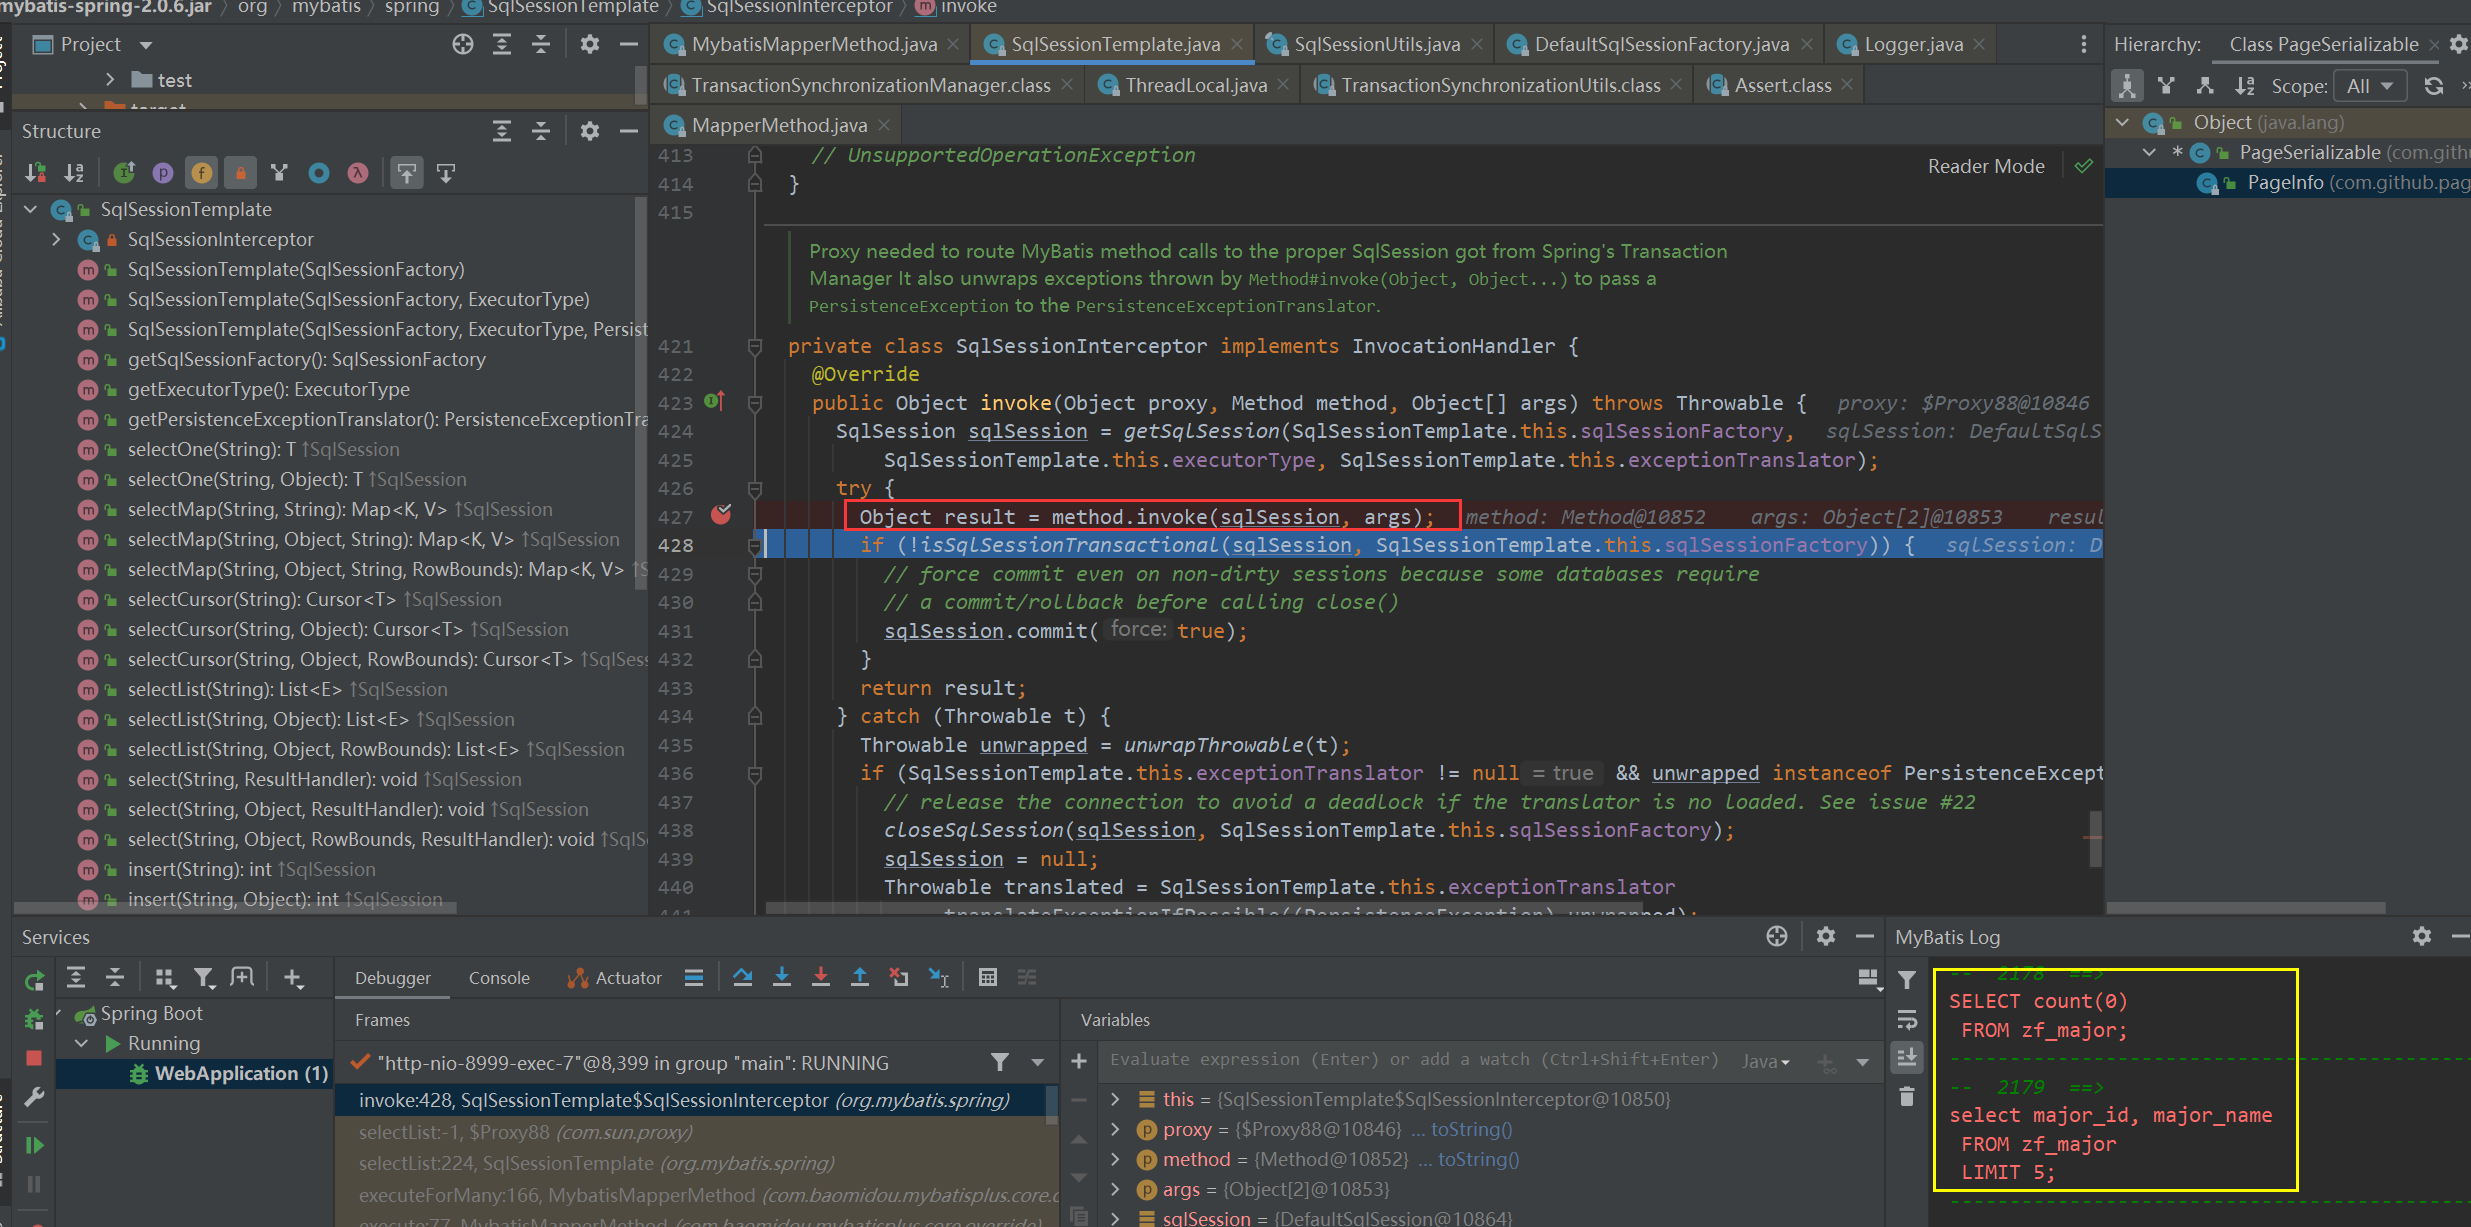The width and height of the screenshot is (2471, 1227).
Task: Stop the running WebApplication service
Action: [33, 1058]
